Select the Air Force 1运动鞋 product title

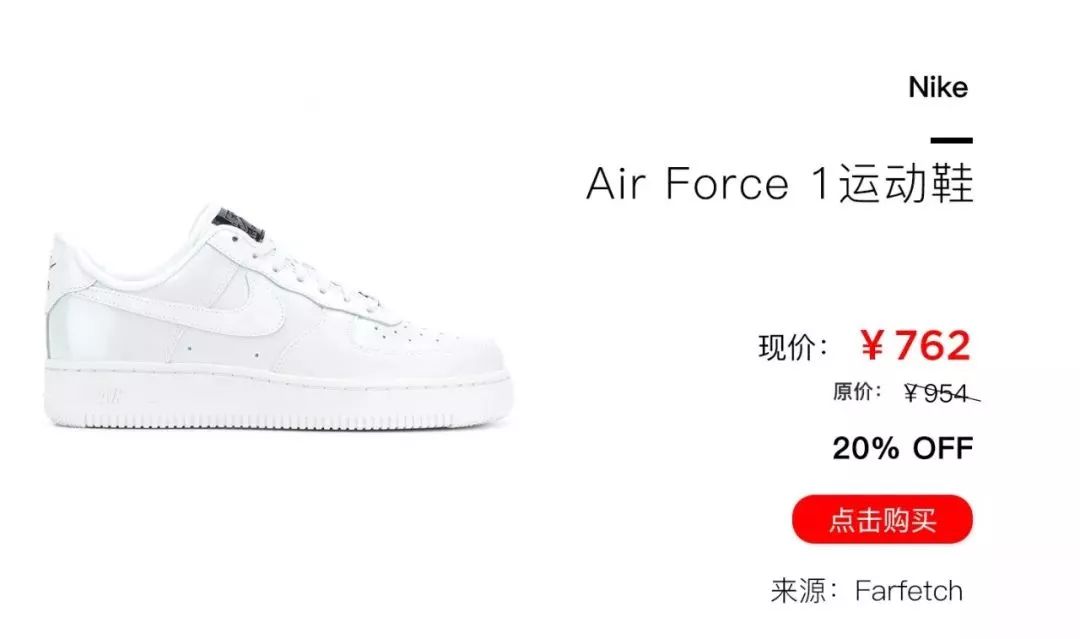point(780,184)
